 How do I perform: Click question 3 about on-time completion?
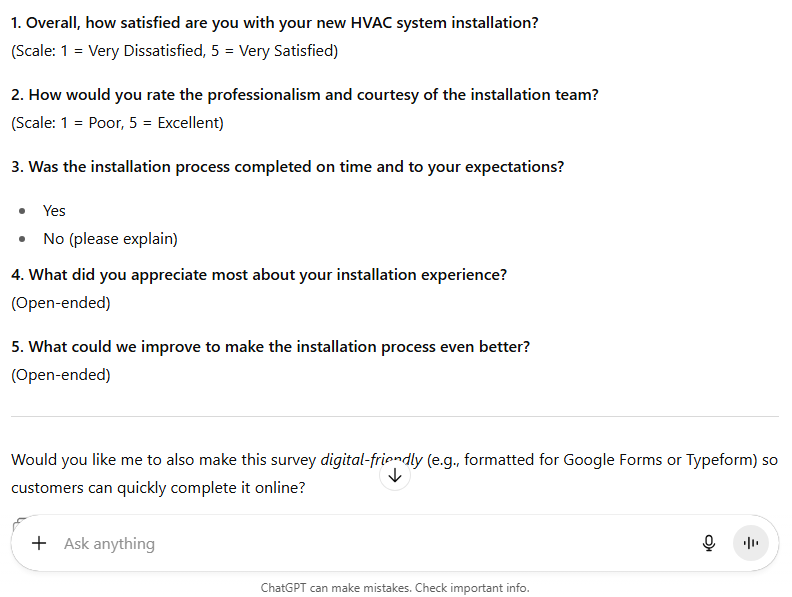coord(287,167)
